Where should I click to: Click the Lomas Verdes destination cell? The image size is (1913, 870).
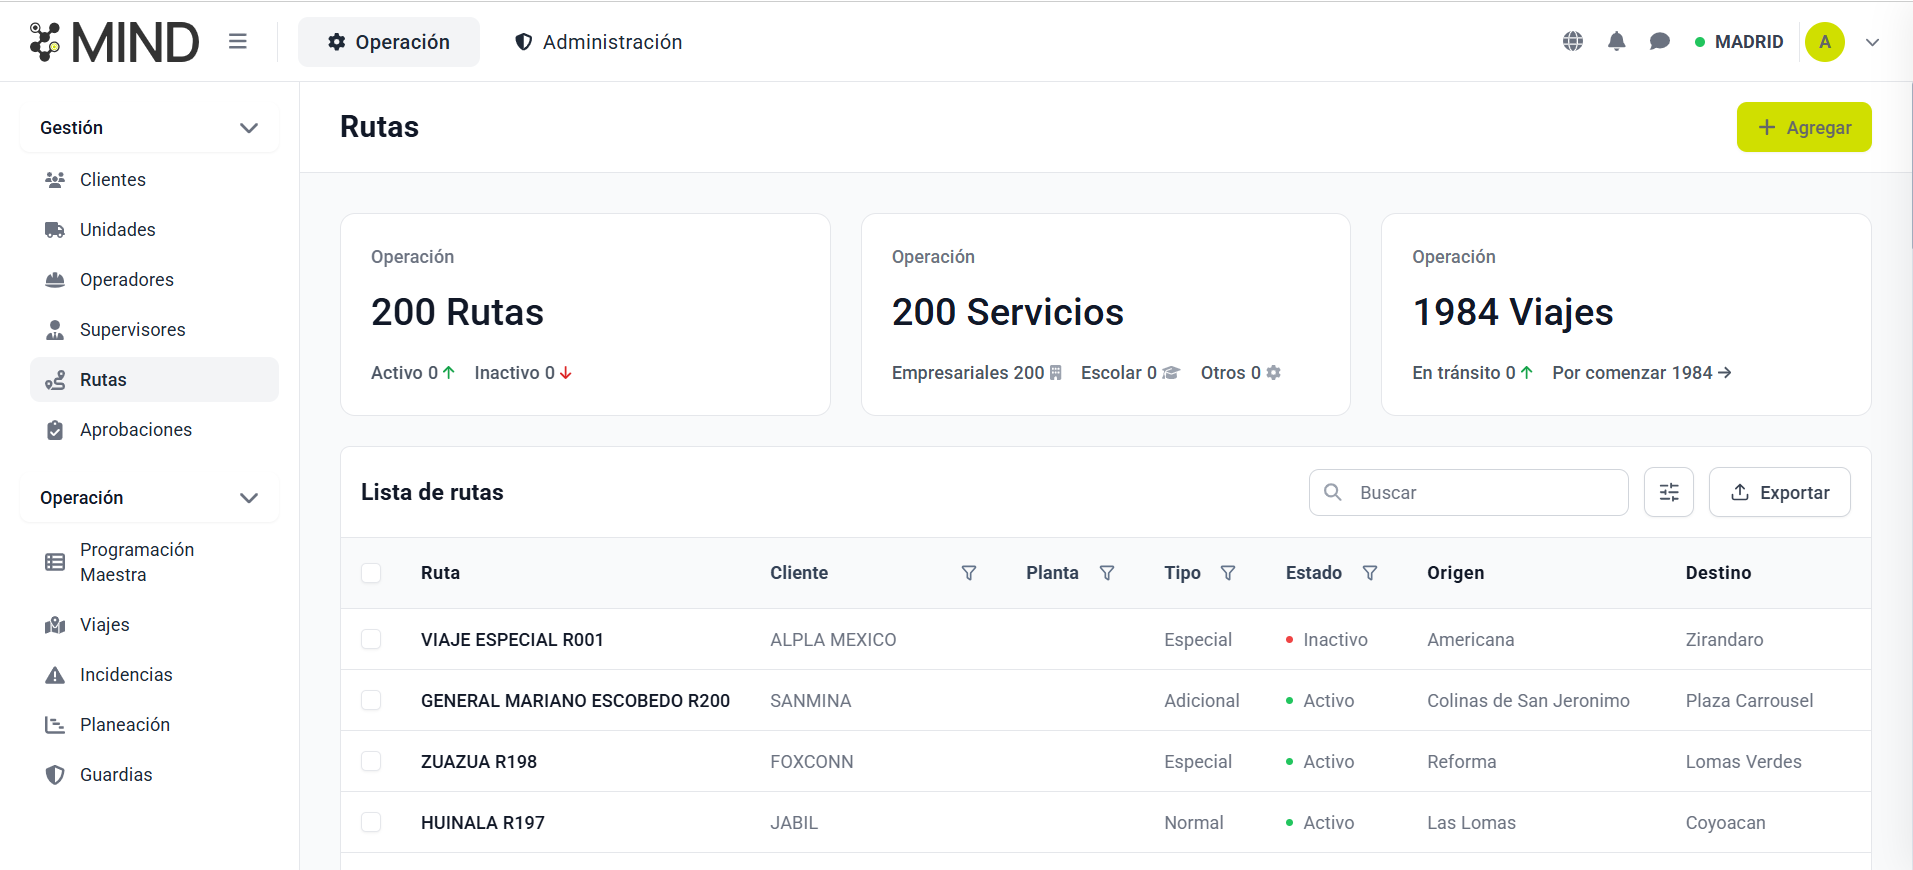click(1744, 762)
